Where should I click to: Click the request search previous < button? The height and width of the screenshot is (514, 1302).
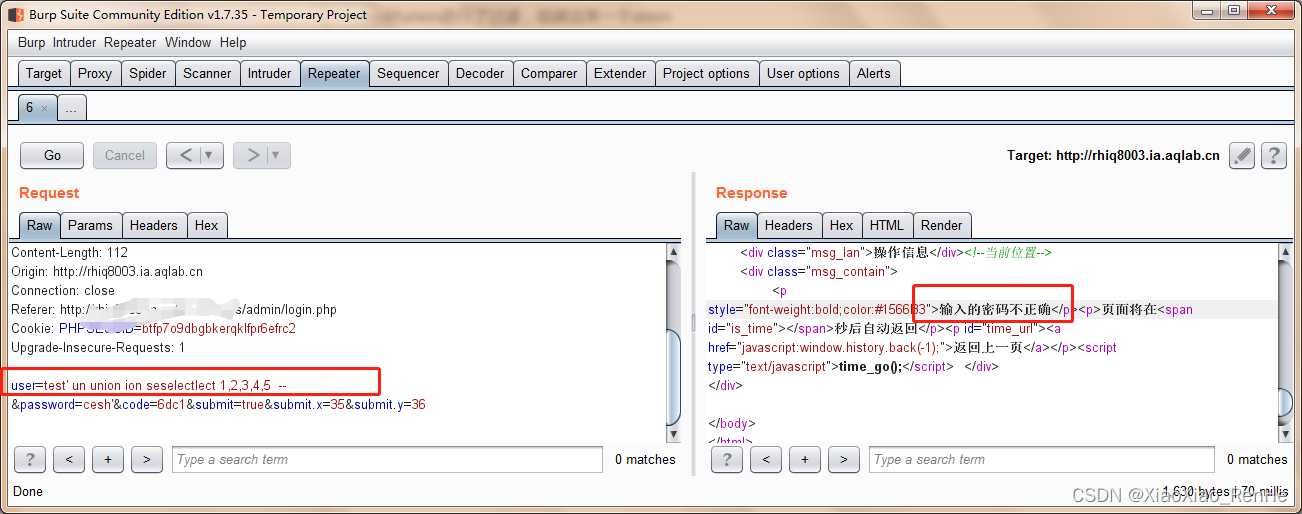point(68,459)
